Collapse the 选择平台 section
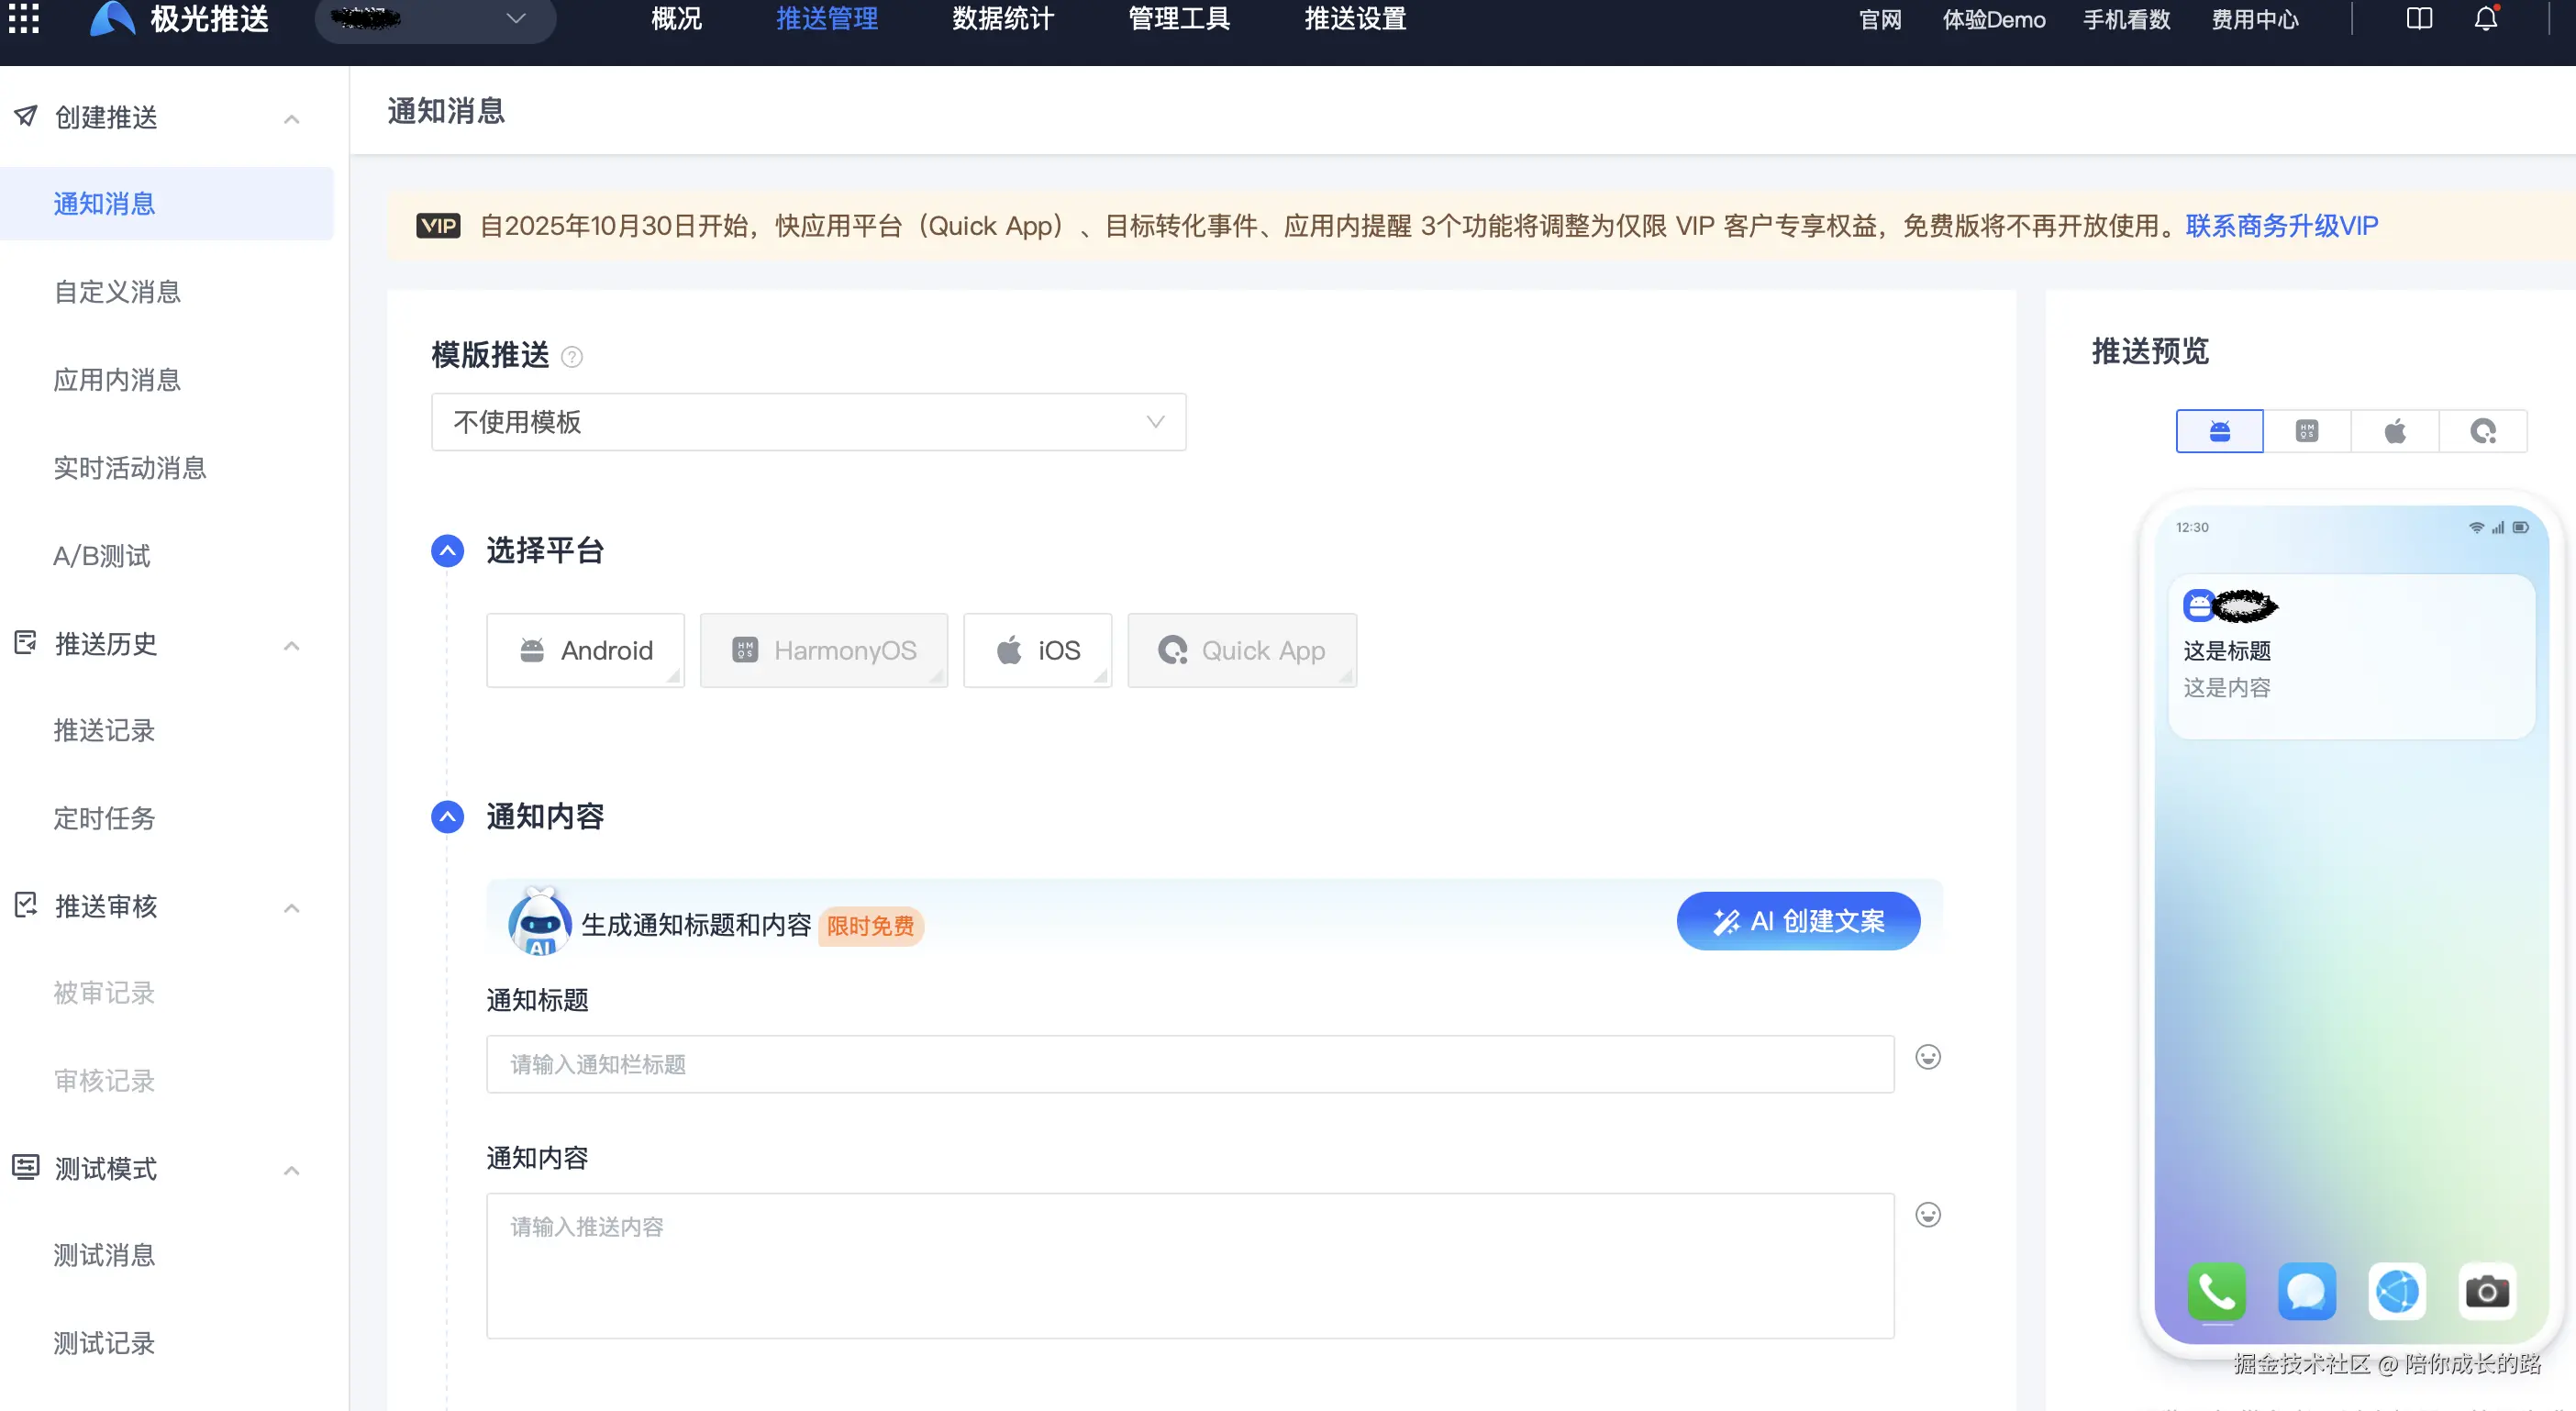Image resolution: width=2576 pixels, height=1411 pixels. coord(447,550)
